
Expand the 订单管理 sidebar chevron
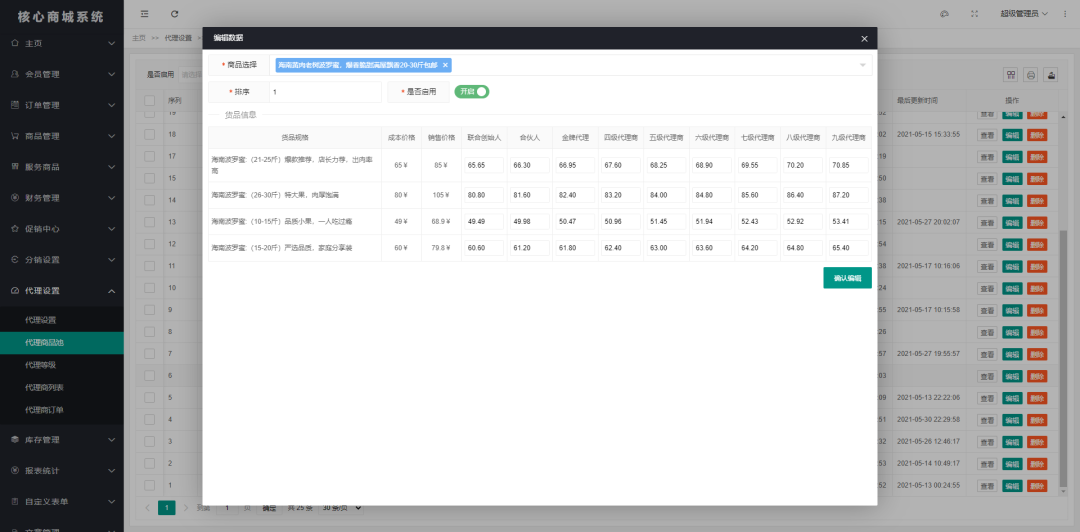[x=112, y=105]
